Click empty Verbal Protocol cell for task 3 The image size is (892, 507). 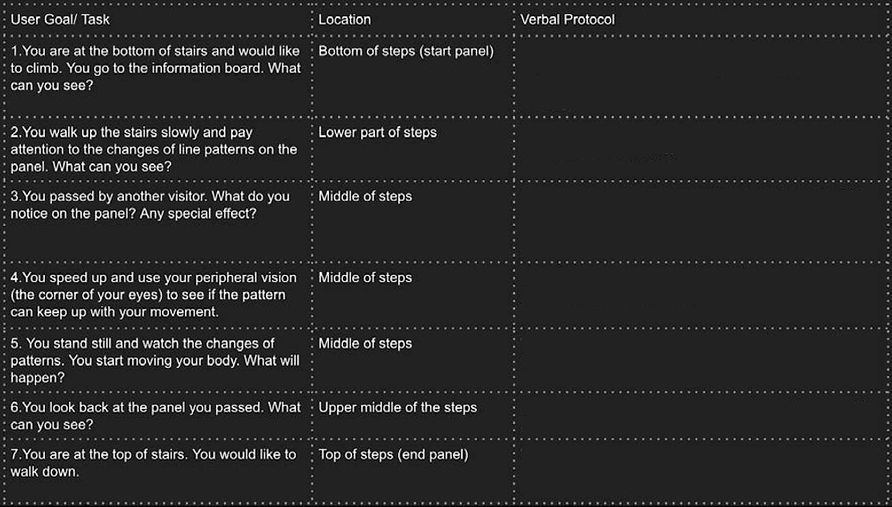coord(703,222)
